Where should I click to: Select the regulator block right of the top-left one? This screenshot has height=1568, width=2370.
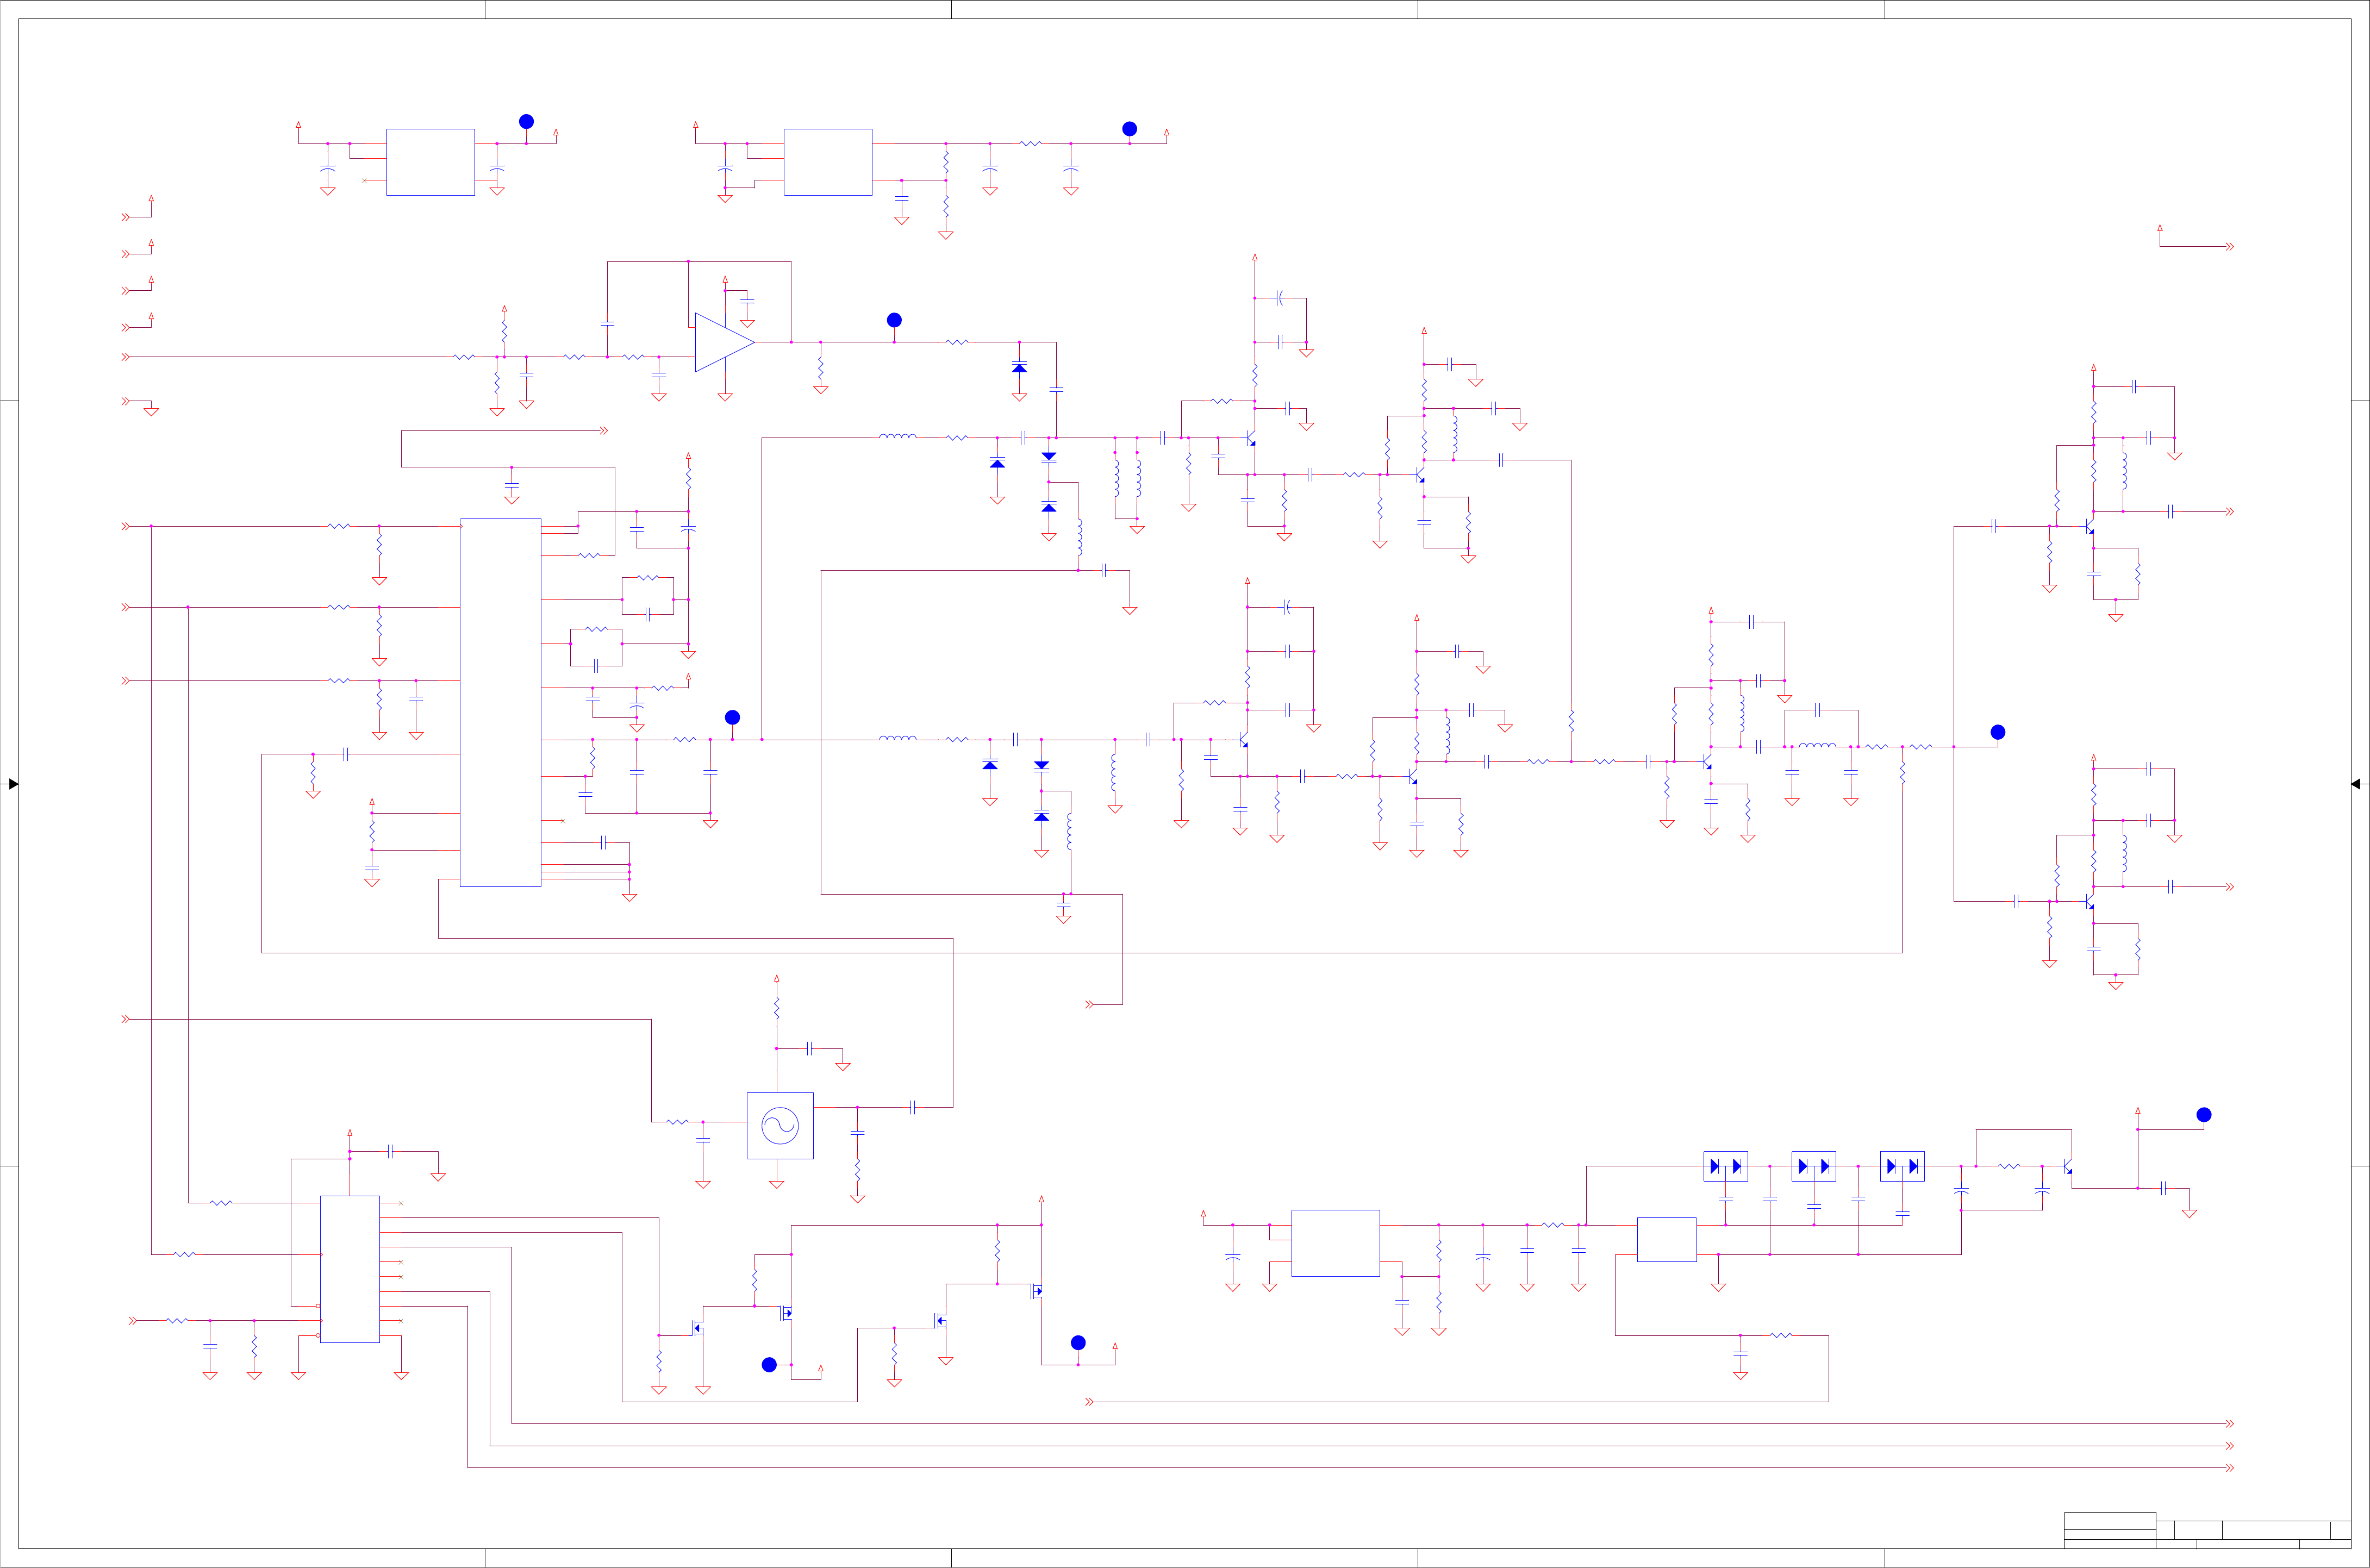pyautogui.click(x=828, y=162)
